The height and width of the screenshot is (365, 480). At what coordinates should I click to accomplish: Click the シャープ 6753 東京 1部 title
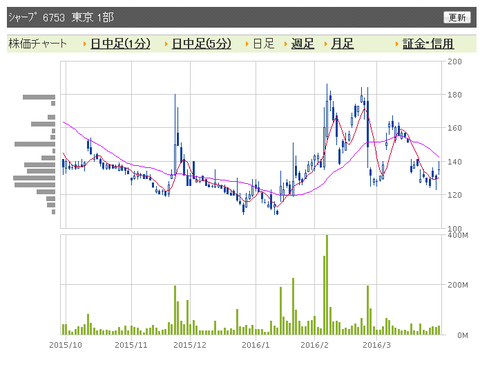(61, 17)
